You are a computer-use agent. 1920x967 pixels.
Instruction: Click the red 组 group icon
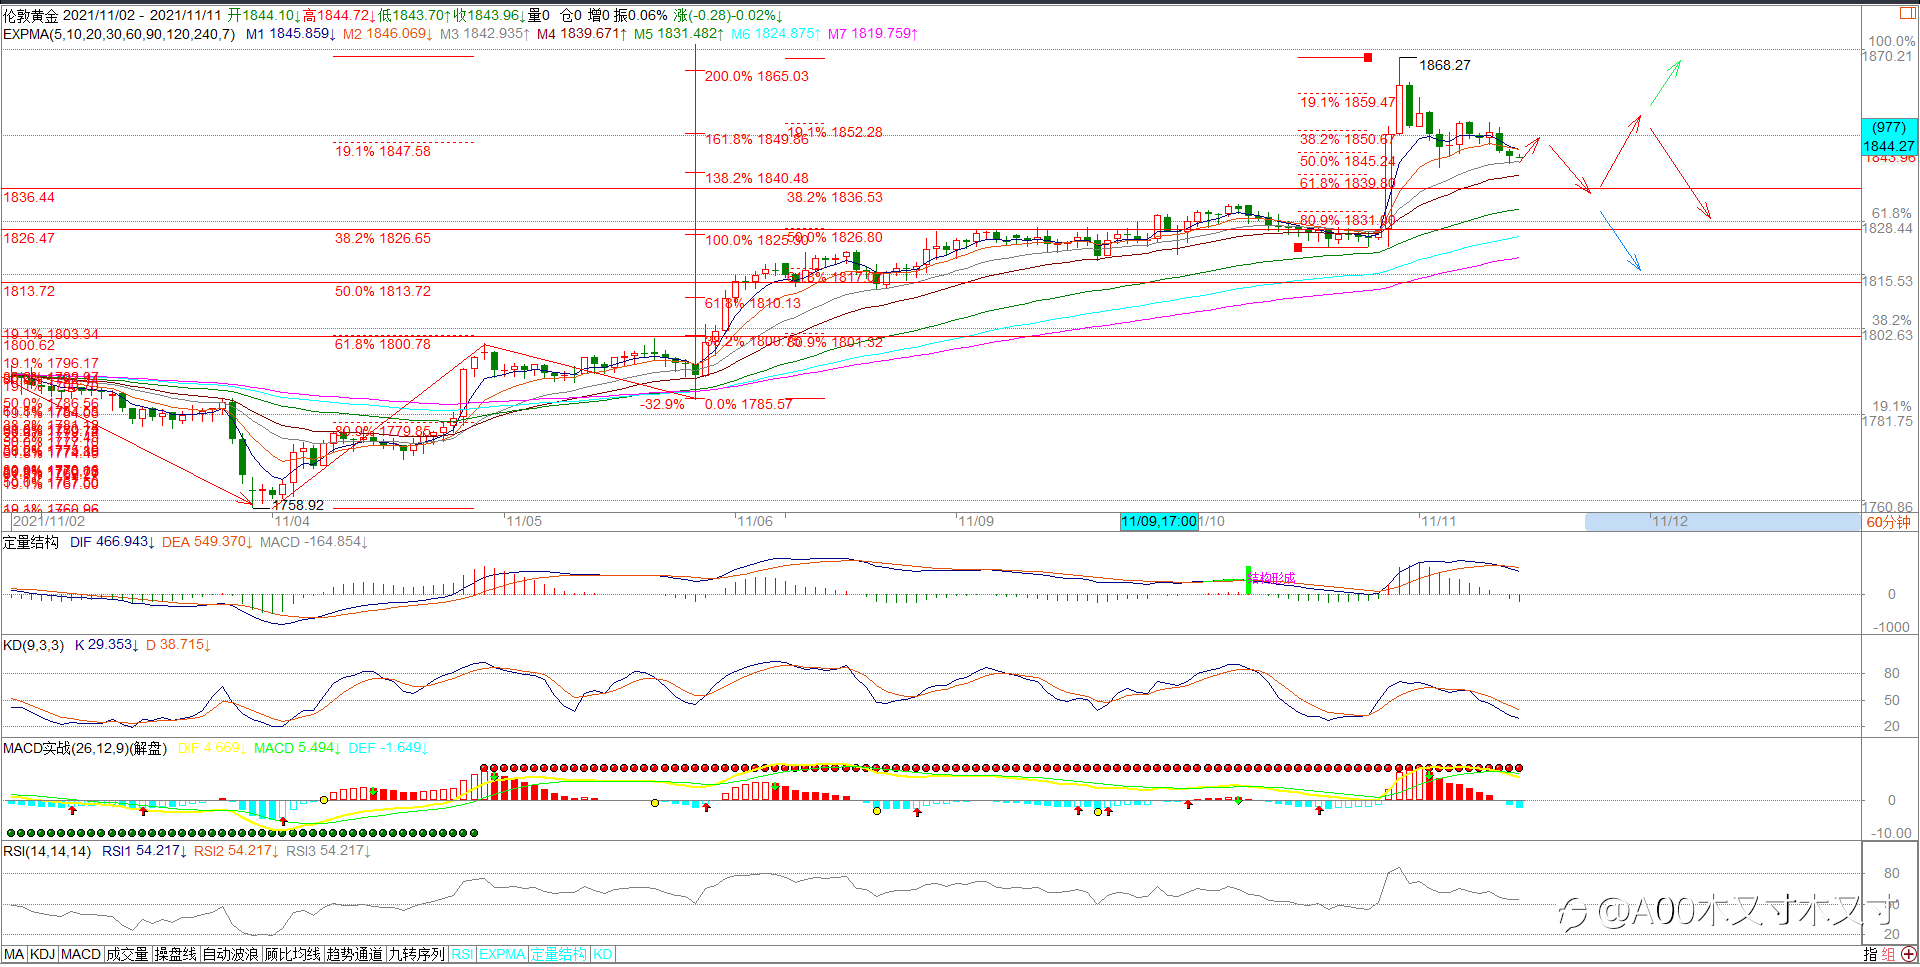click(x=1888, y=955)
